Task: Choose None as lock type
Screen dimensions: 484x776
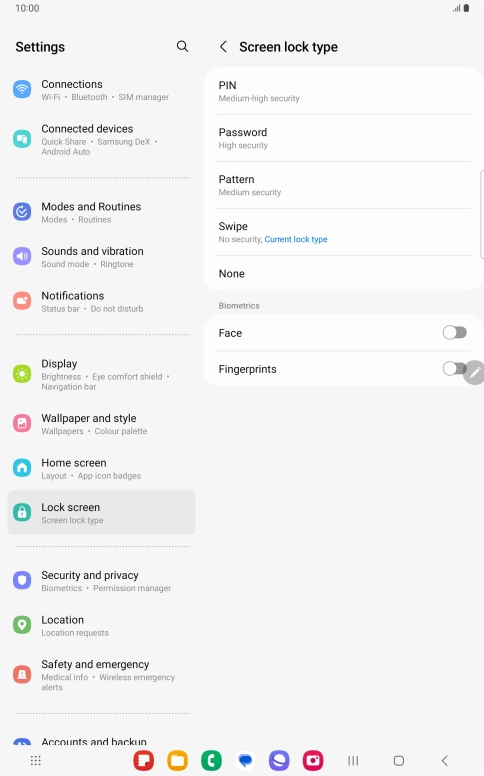Action: click(343, 274)
